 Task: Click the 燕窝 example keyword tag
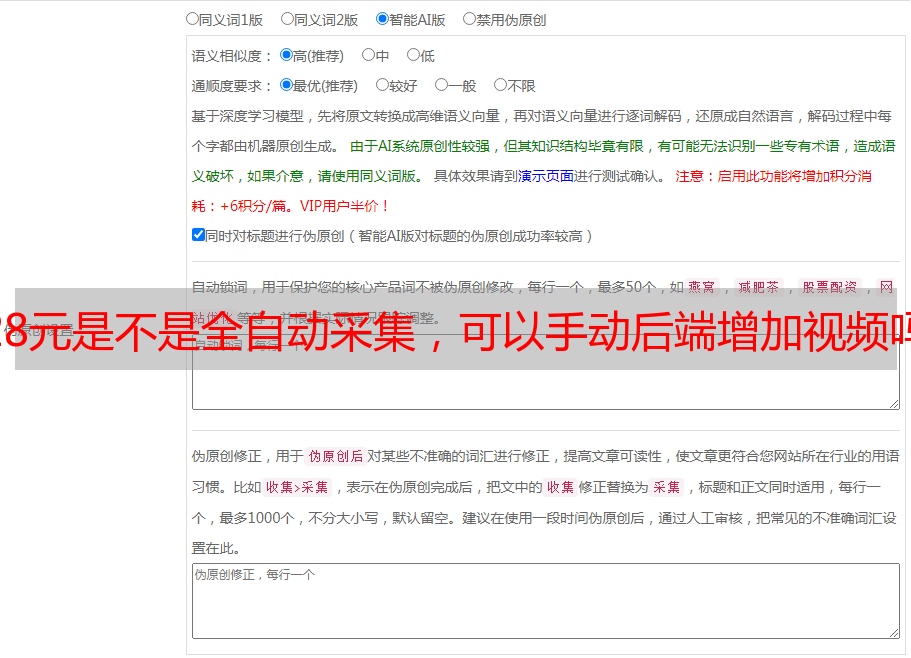pos(701,287)
